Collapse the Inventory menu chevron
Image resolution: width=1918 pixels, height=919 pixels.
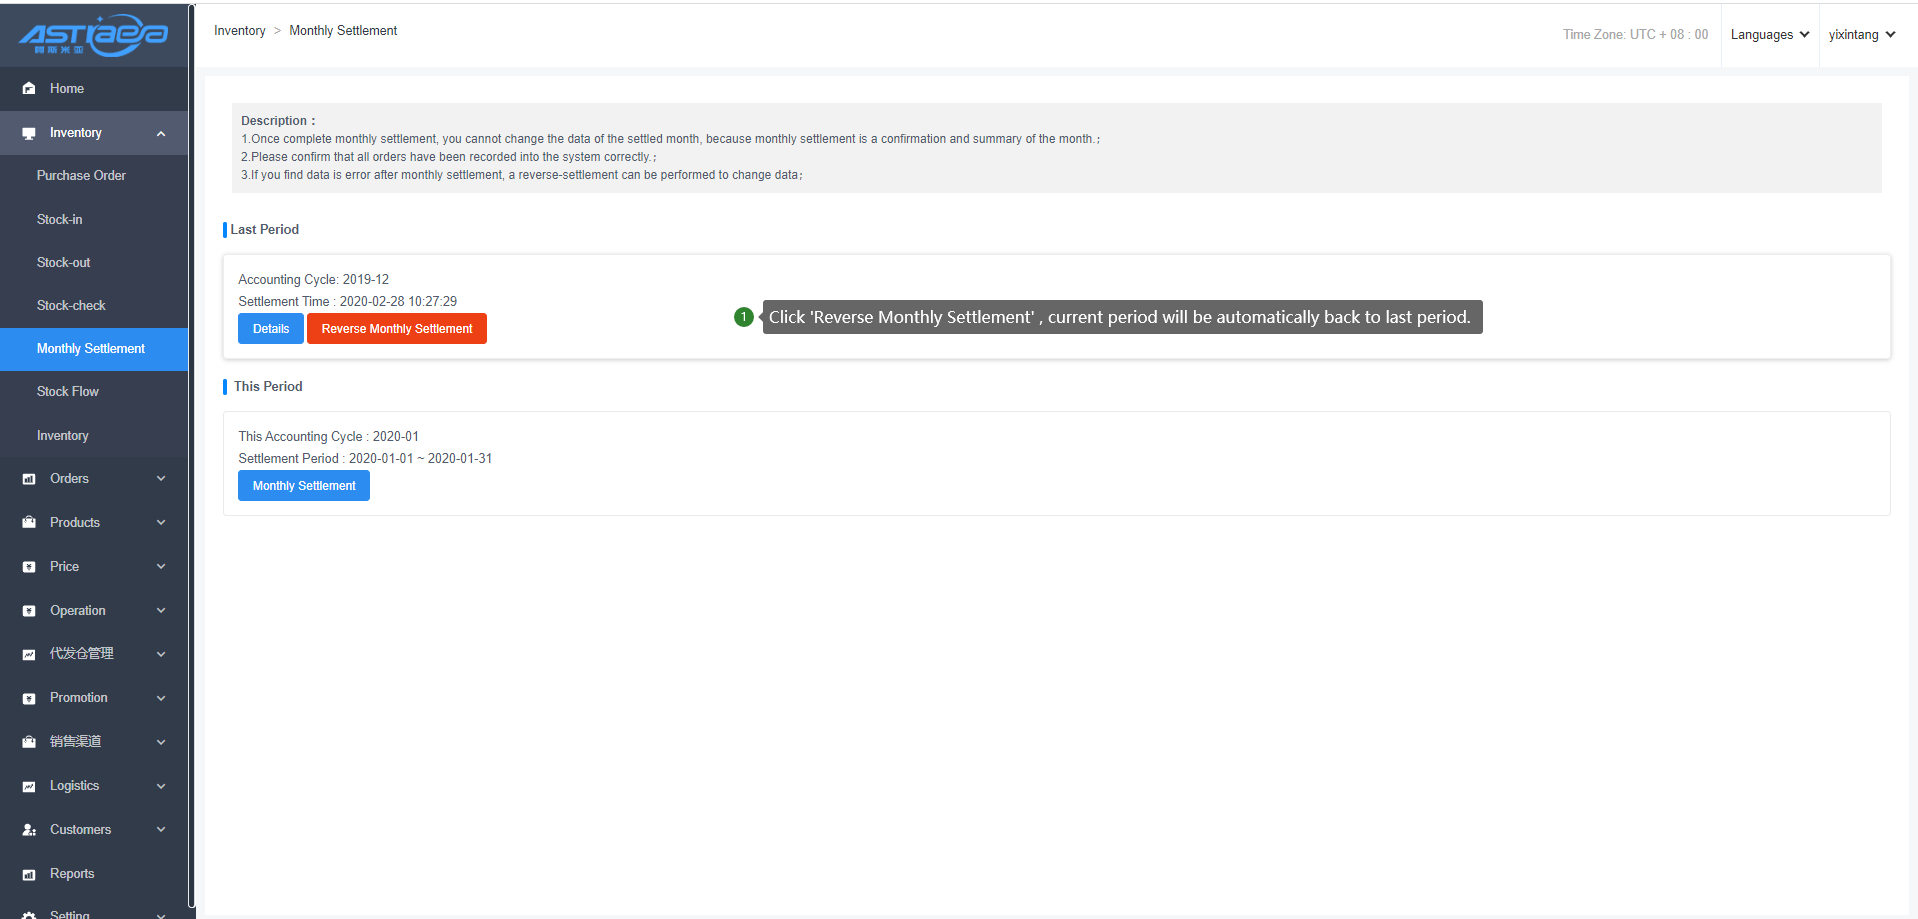tap(161, 134)
